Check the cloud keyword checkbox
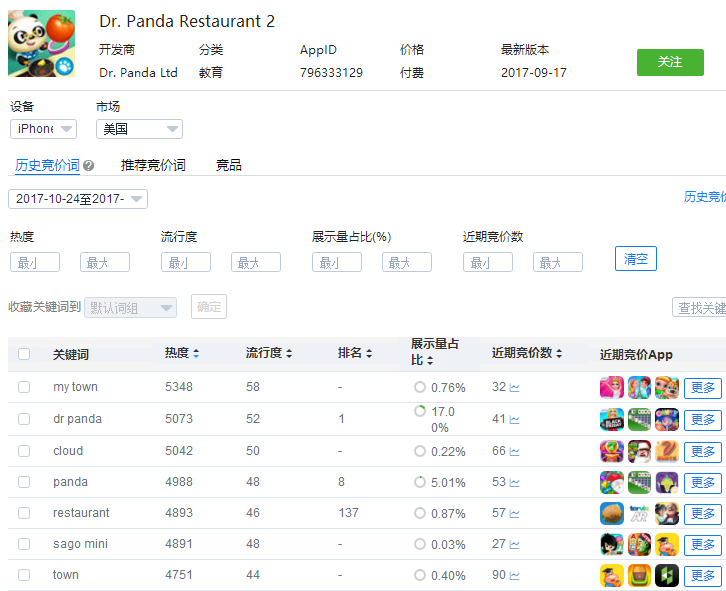 [24, 451]
